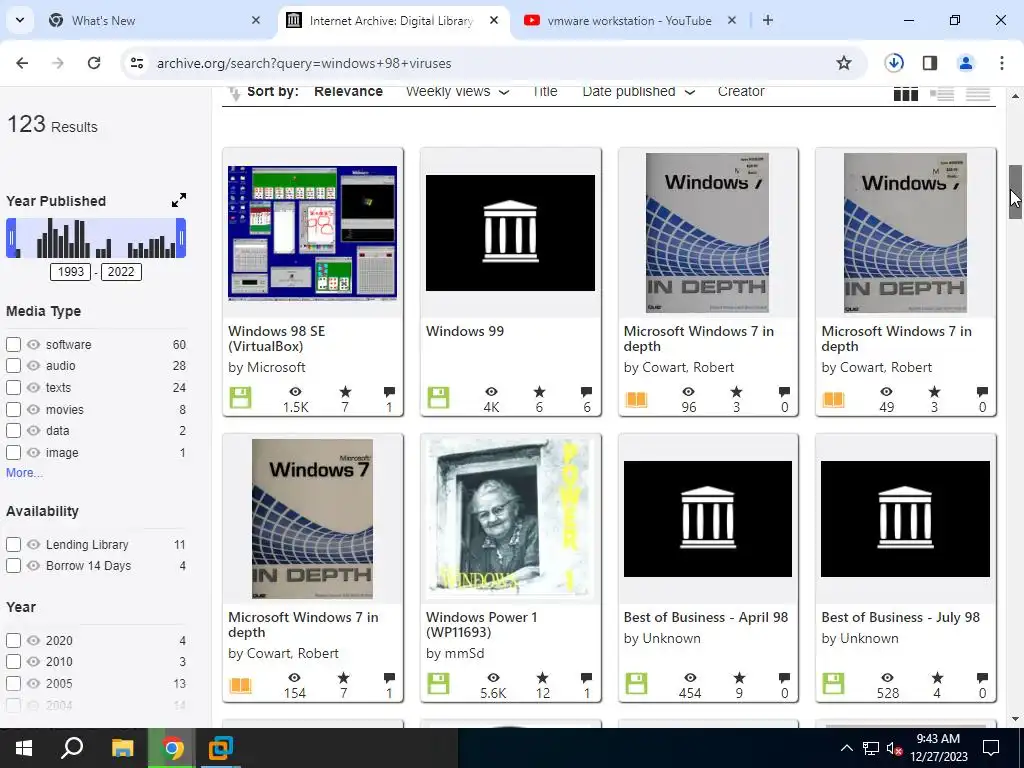Check the texts media type box
The height and width of the screenshot is (768, 1024).
click(x=13, y=387)
